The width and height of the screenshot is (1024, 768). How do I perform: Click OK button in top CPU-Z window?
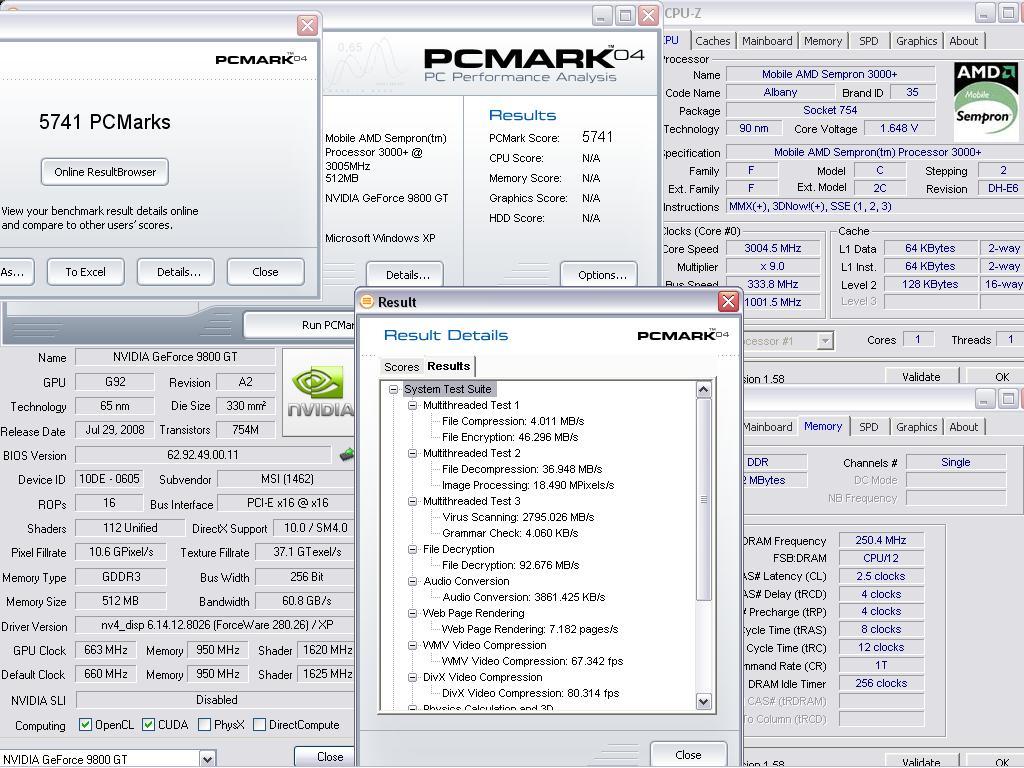(x=997, y=376)
